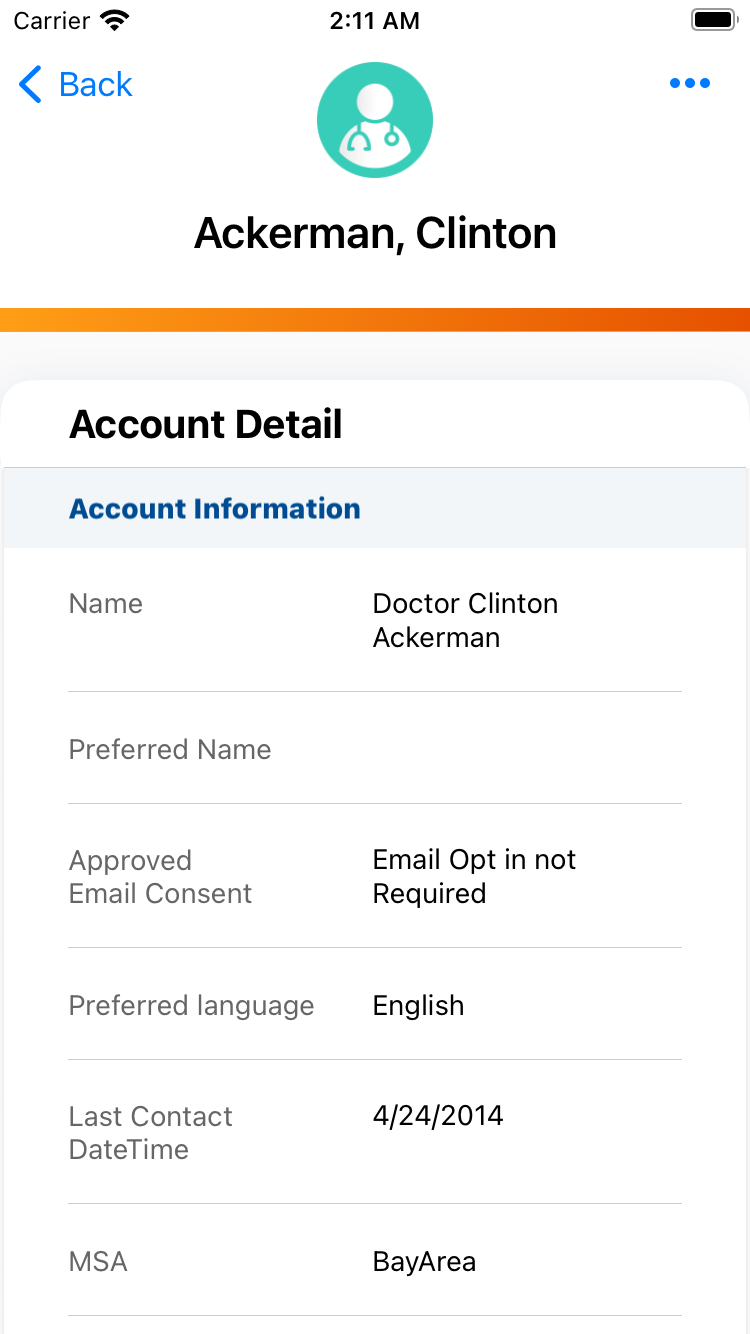The width and height of the screenshot is (750, 1334).
Task: Tap the battery indicator icon
Action: [714, 21]
